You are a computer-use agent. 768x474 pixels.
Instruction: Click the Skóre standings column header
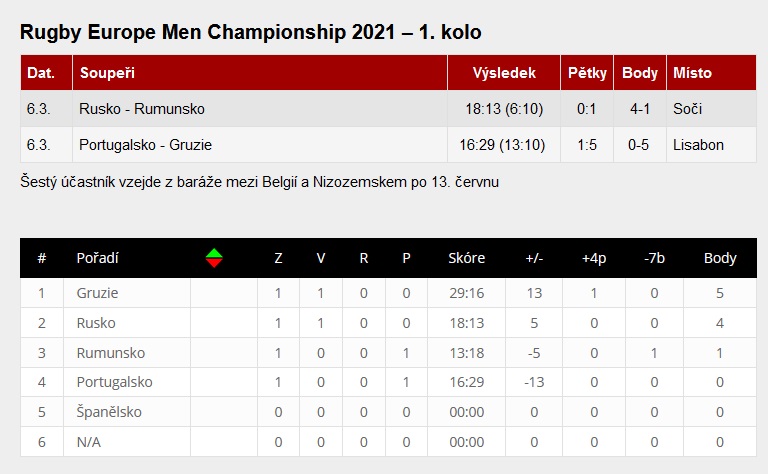click(x=467, y=258)
